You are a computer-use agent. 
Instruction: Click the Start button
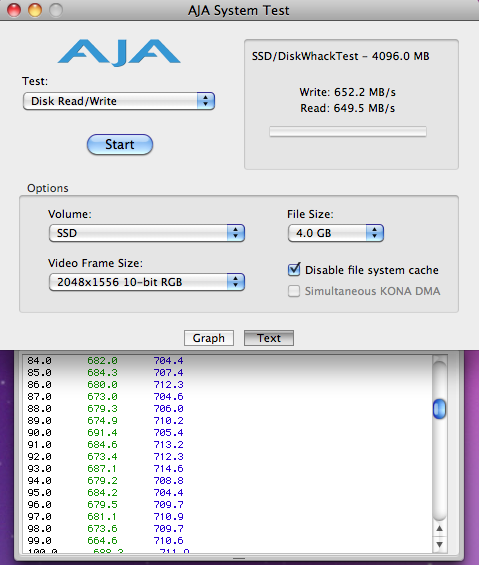tap(120, 144)
